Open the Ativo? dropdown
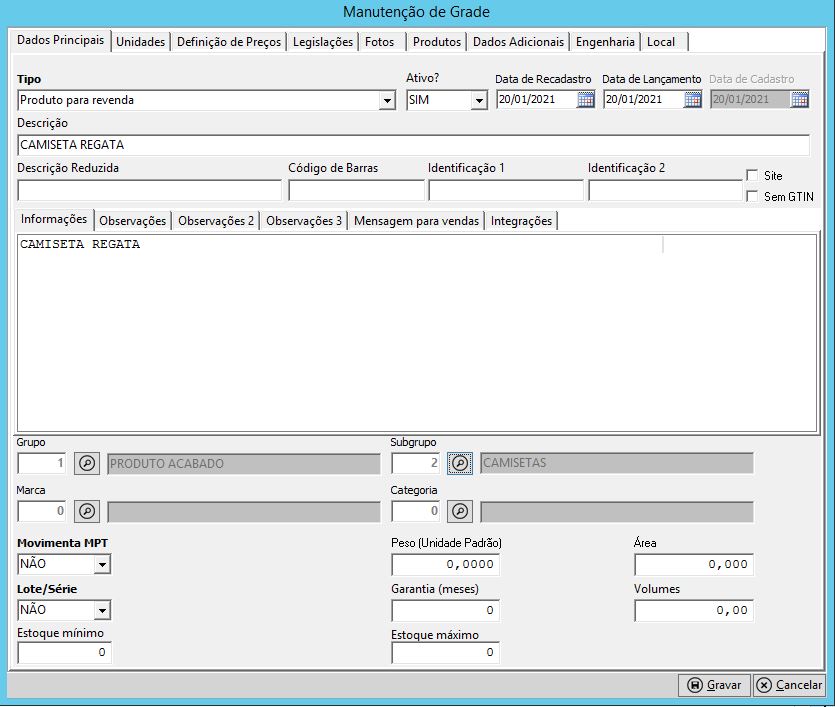The image size is (835, 707). coord(479,100)
